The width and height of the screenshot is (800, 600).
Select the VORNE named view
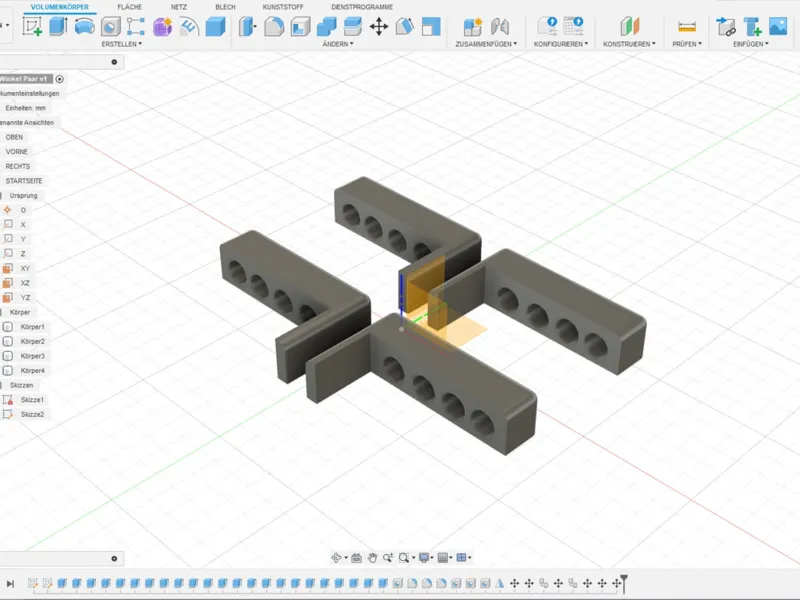(x=16, y=152)
